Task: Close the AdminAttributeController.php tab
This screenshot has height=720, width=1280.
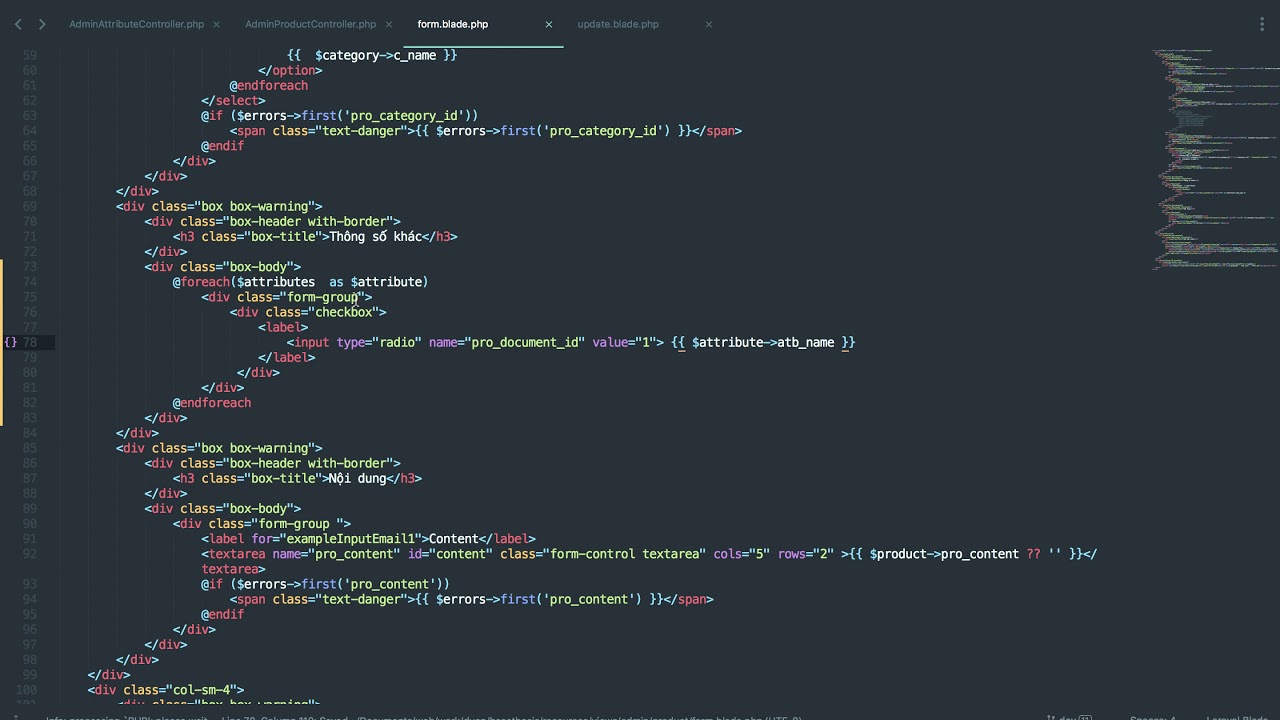Action: pos(216,24)
